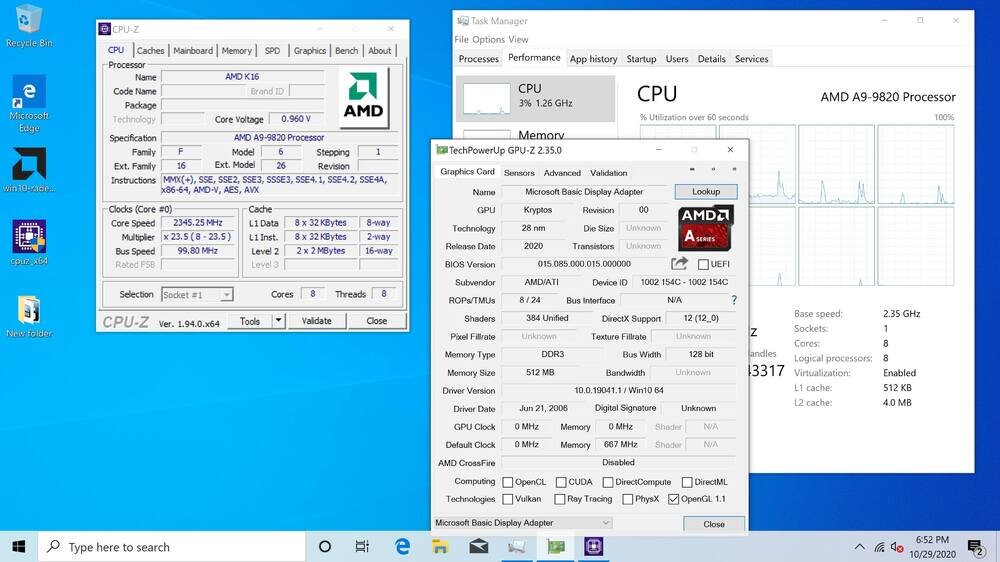This screenshot has width=1000, height=562.
Task: Open the Processes tab in Task Manager
Action: point(478,59)
